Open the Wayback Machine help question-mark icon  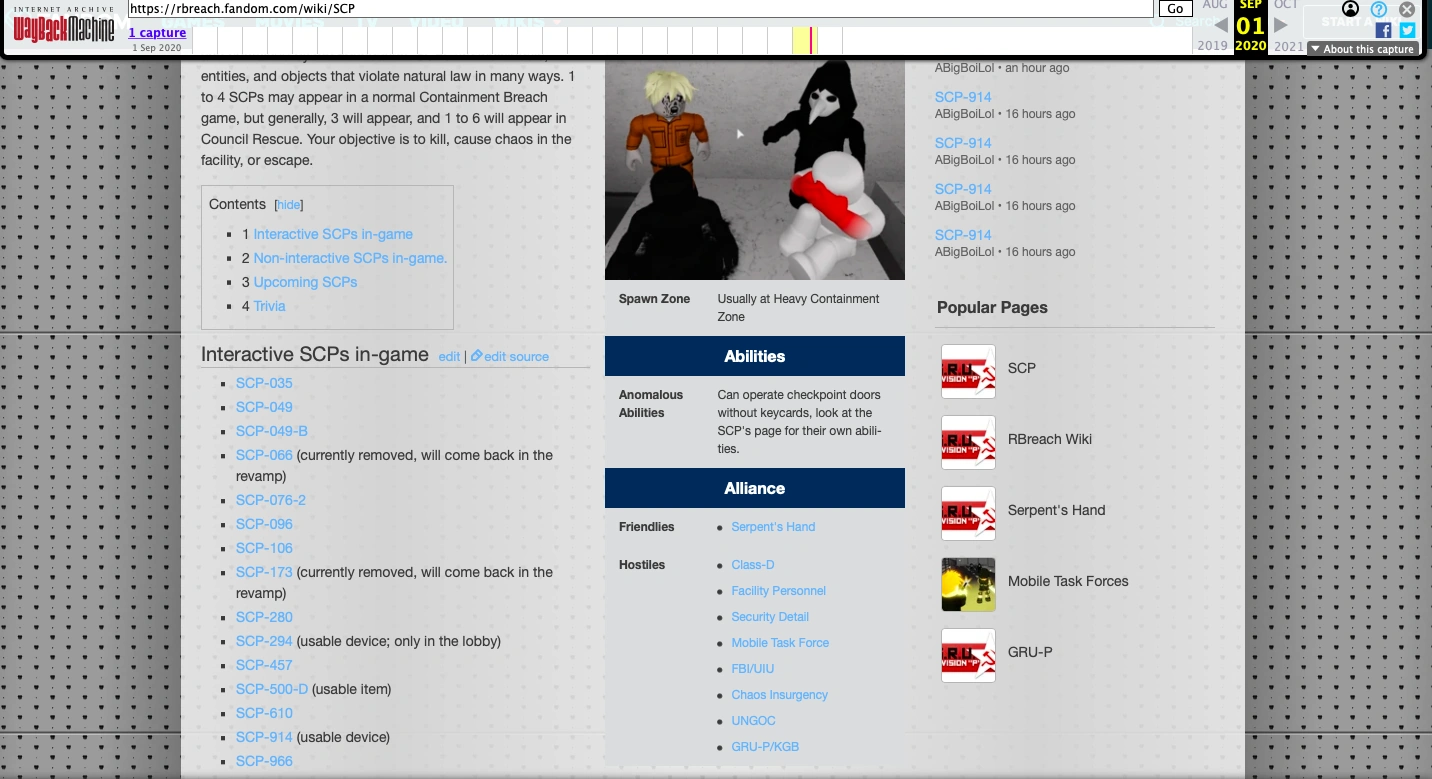point(1378,9)
